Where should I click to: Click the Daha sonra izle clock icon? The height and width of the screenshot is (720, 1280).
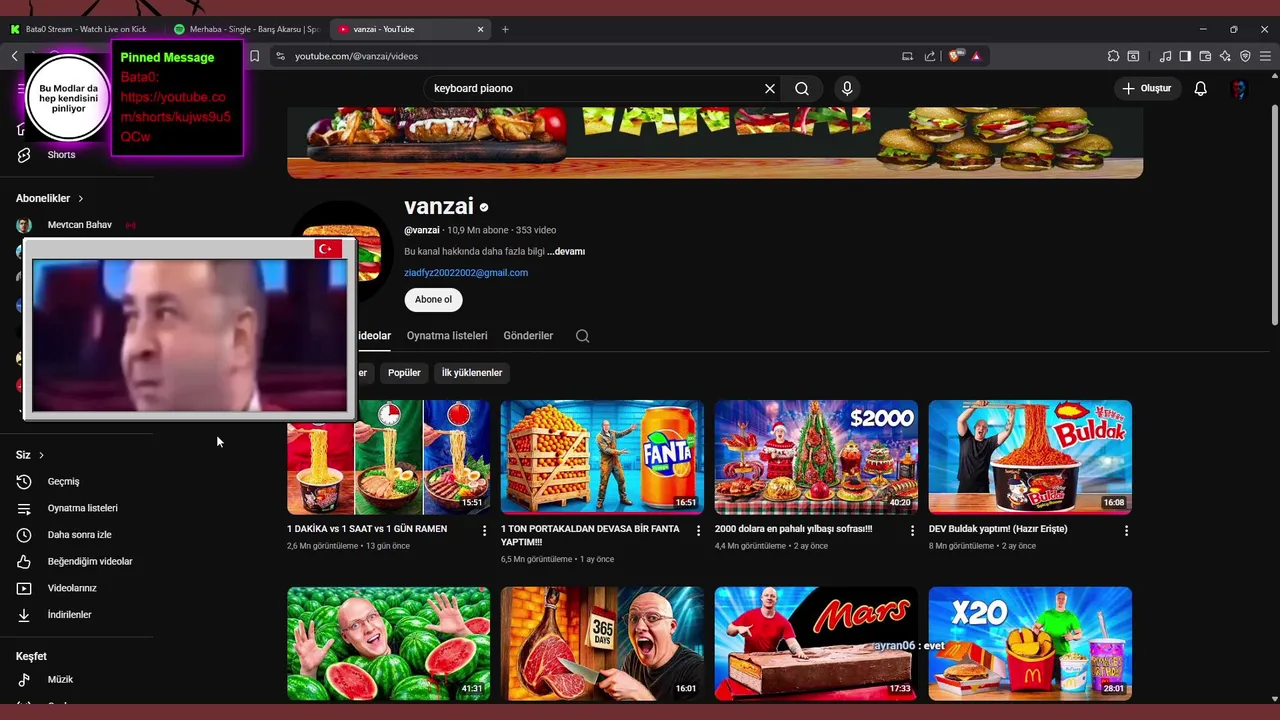point(24,535)
